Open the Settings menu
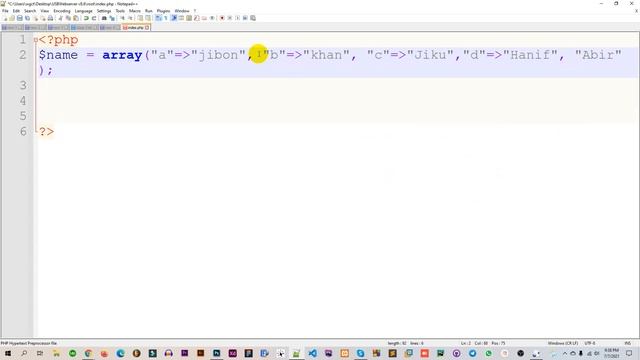Viewport: 640px width, 360px height. tap(104, 11)
